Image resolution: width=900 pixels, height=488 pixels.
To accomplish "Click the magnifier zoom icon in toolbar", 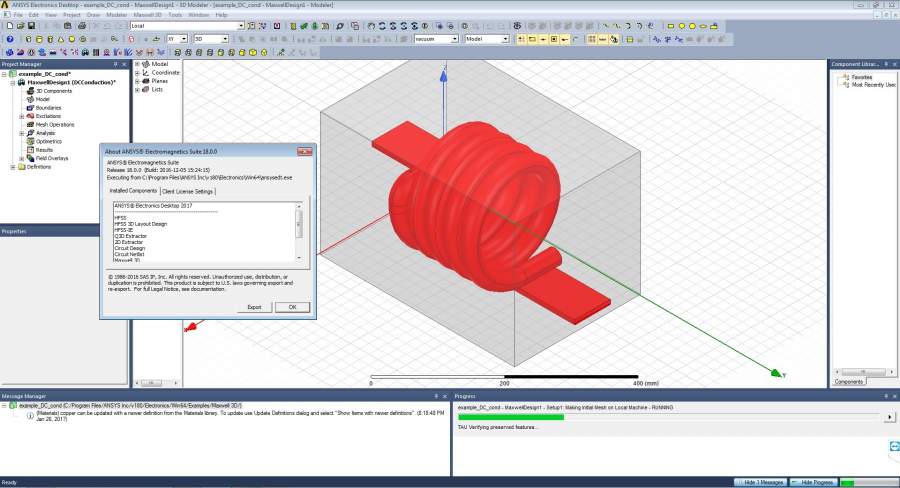I will [x=340, y=26].
